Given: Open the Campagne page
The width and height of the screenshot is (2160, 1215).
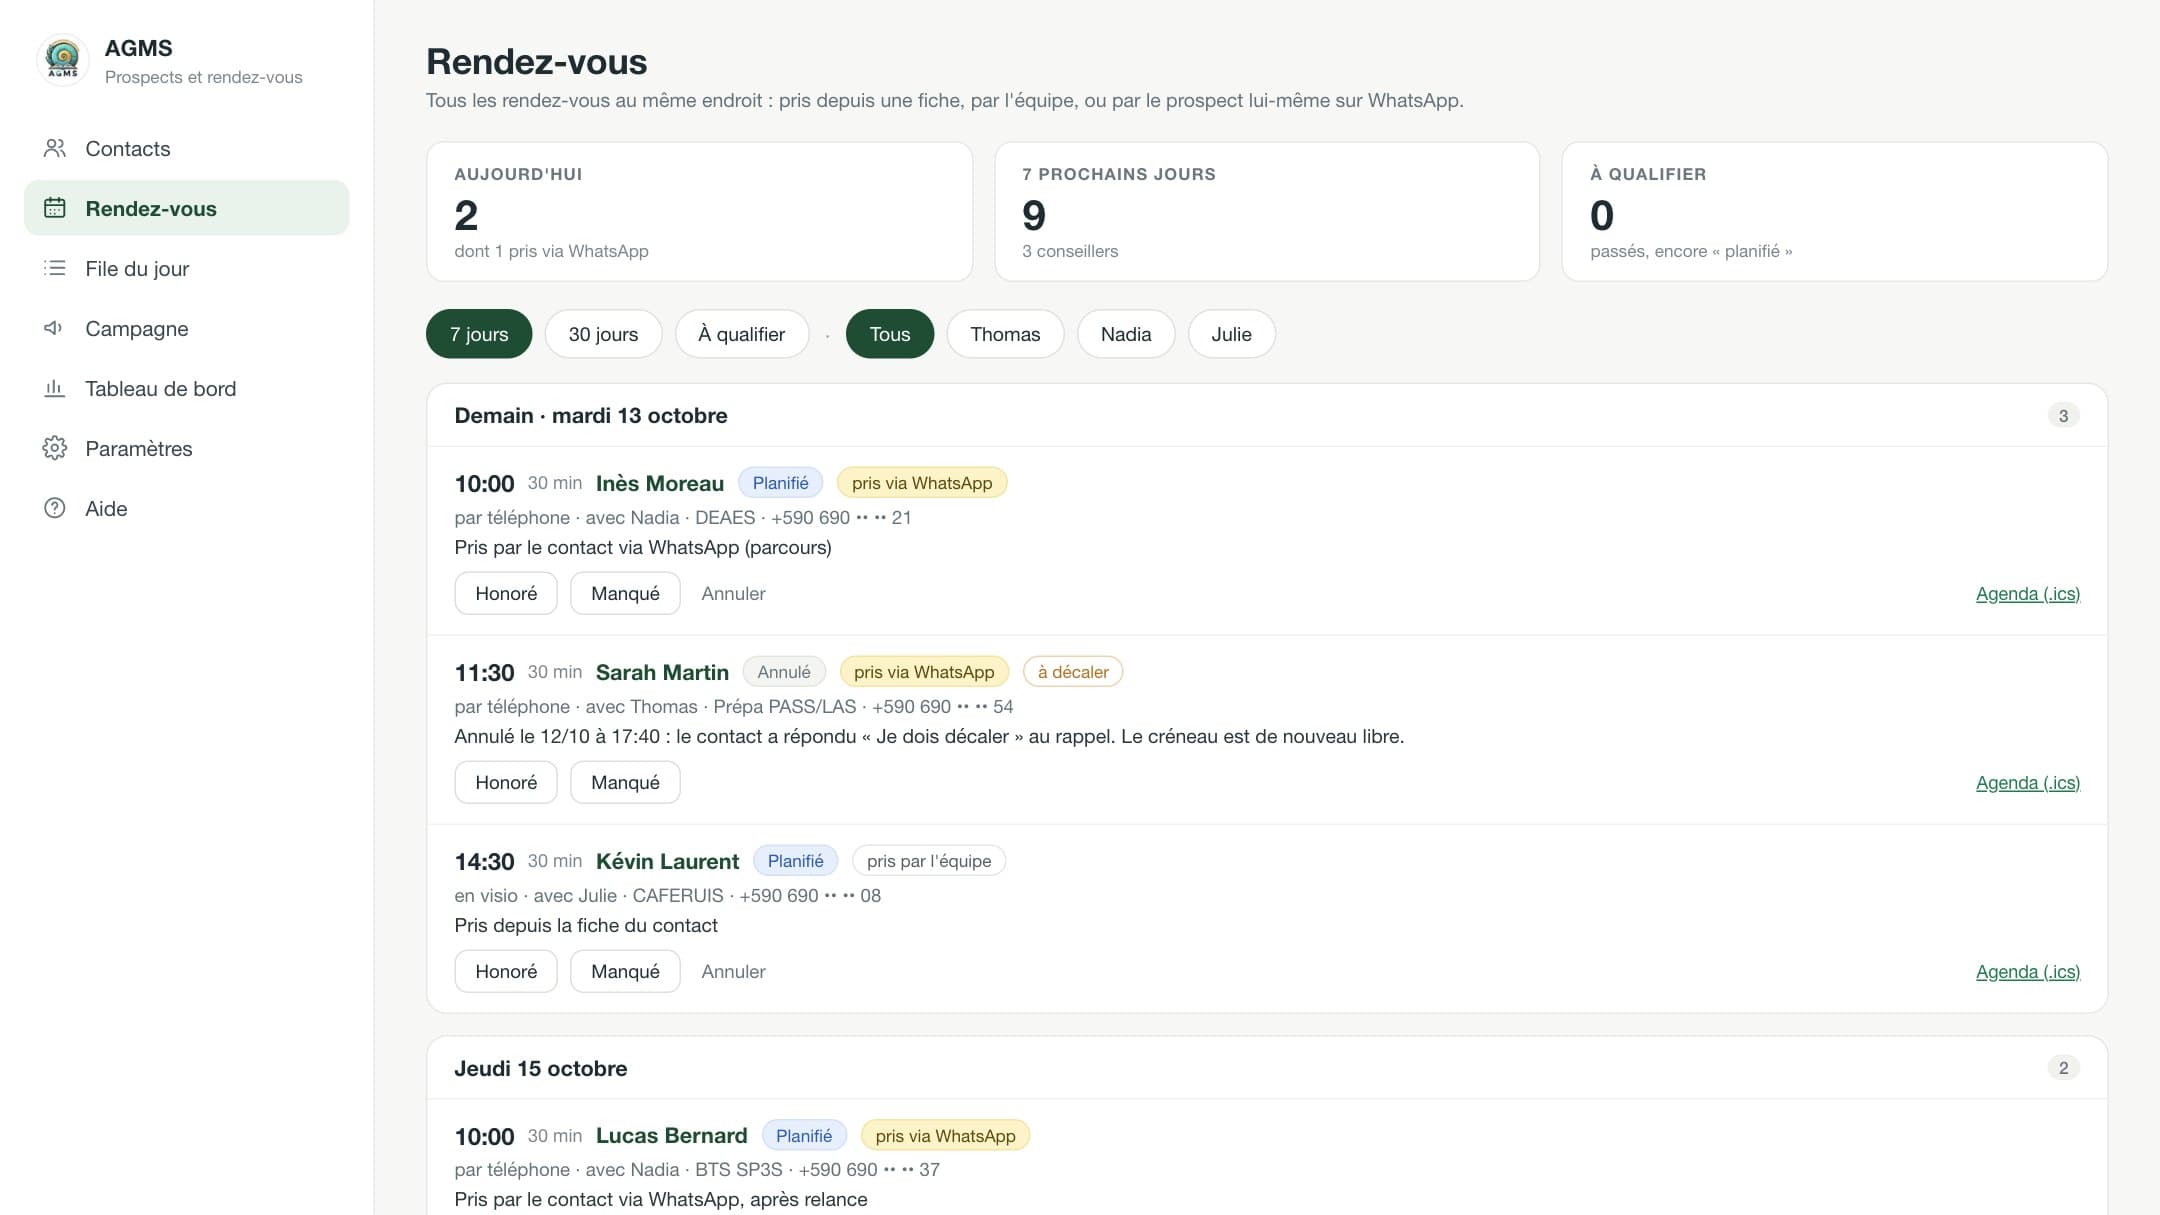Looking at the screenshot, I should tap(186, 328).
